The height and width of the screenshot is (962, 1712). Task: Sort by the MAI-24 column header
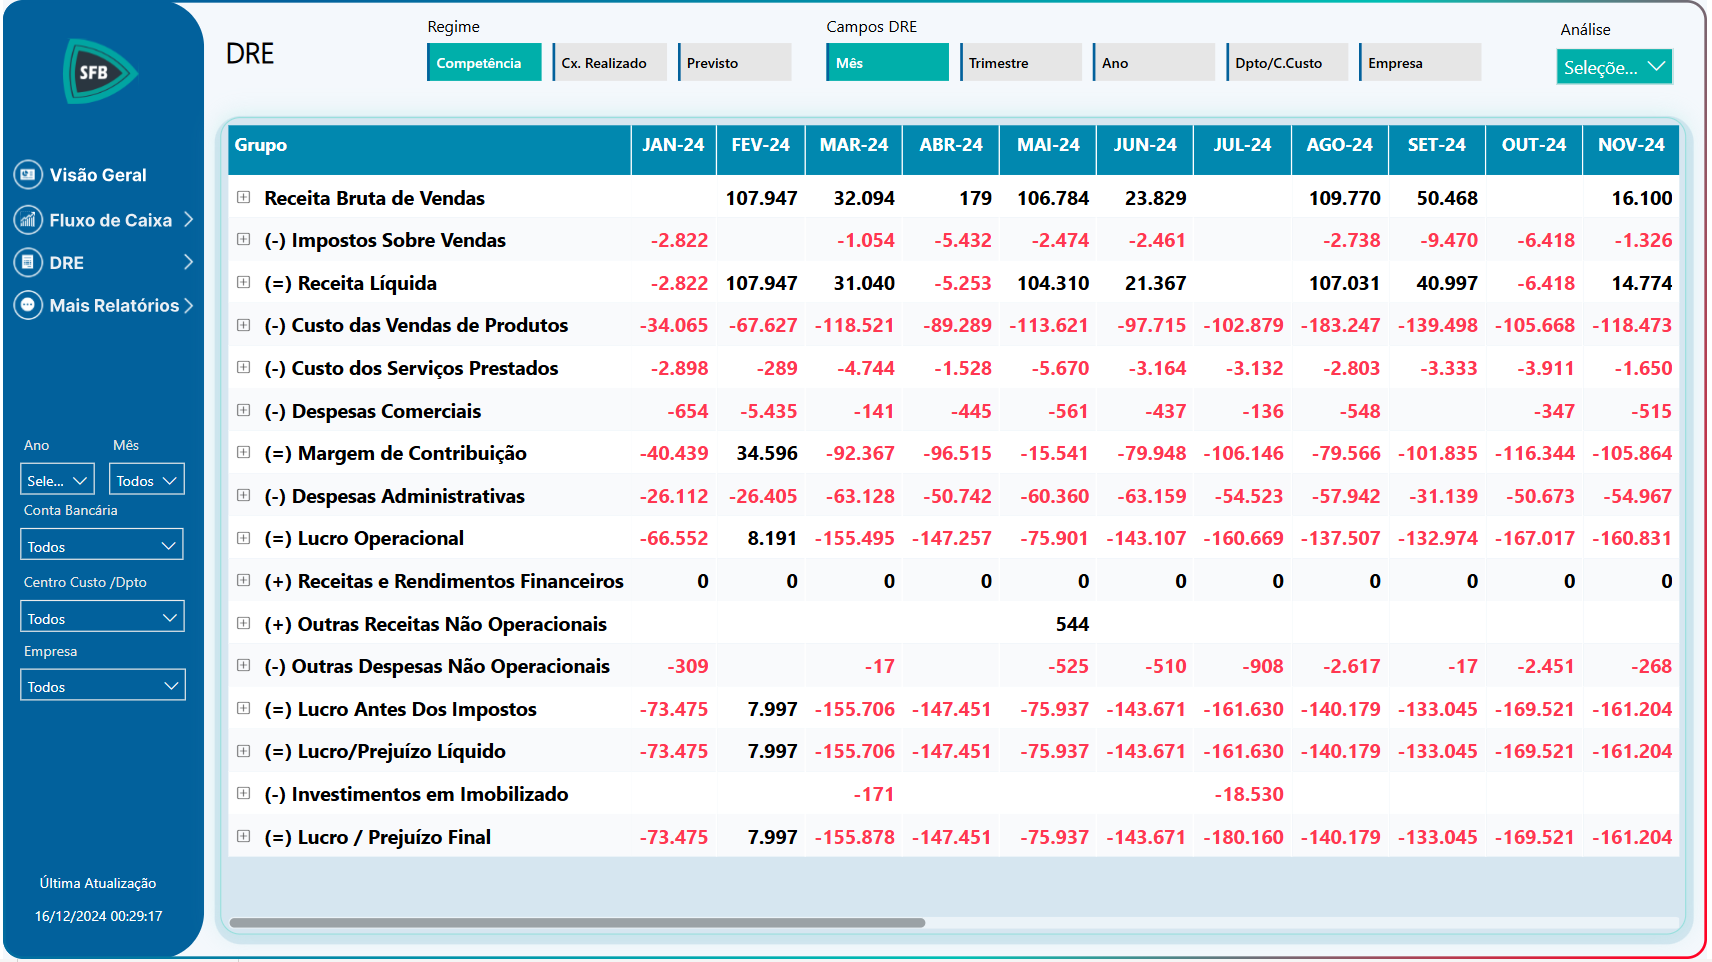1048,150
